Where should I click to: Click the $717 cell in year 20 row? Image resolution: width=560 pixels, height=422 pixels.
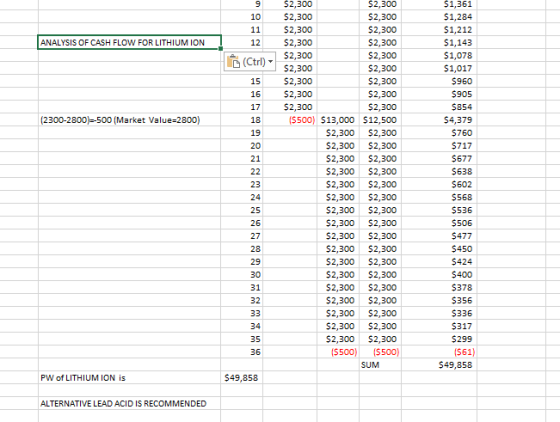tap(439, 146)
